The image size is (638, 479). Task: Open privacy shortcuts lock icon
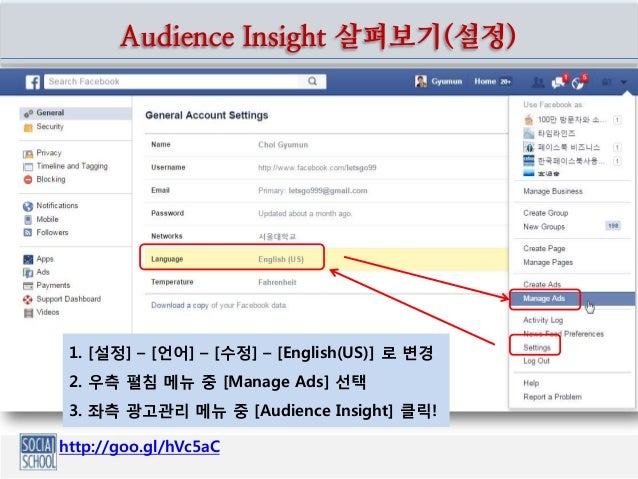[606, 82]
